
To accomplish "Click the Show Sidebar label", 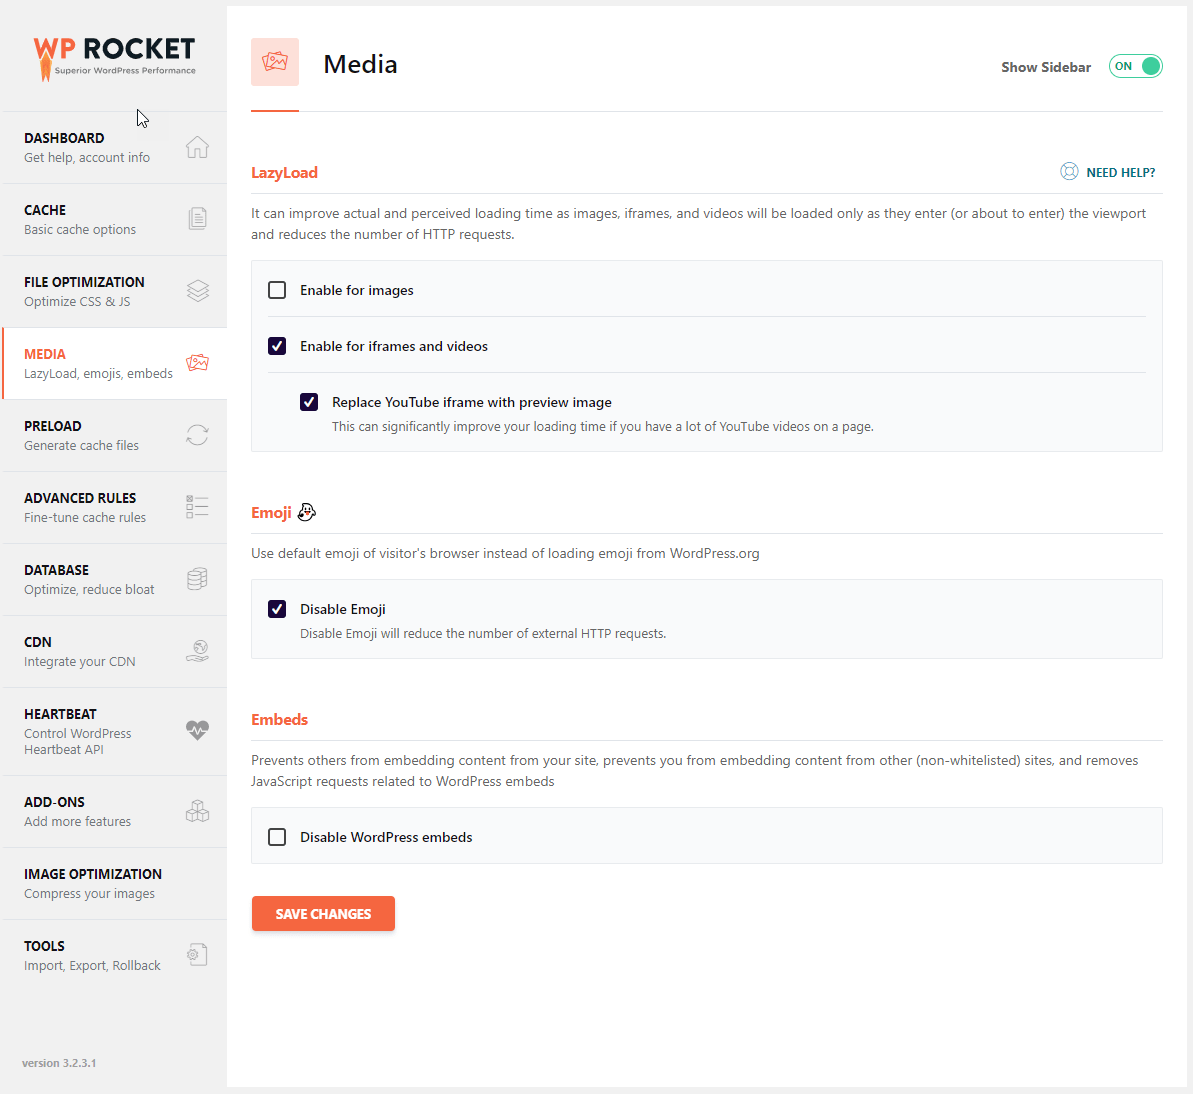I will click(1045, 67).
